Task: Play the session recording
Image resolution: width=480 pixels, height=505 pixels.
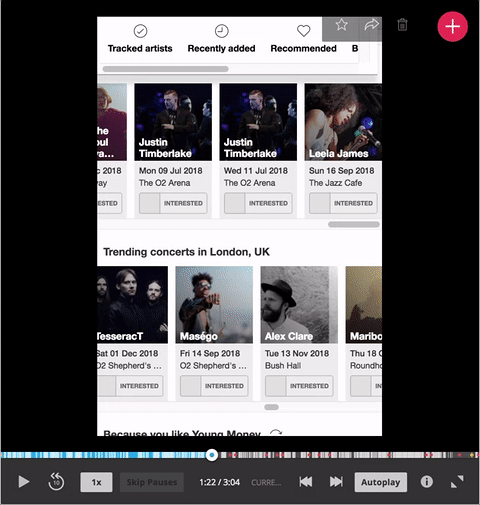Action: pos(23,482)
